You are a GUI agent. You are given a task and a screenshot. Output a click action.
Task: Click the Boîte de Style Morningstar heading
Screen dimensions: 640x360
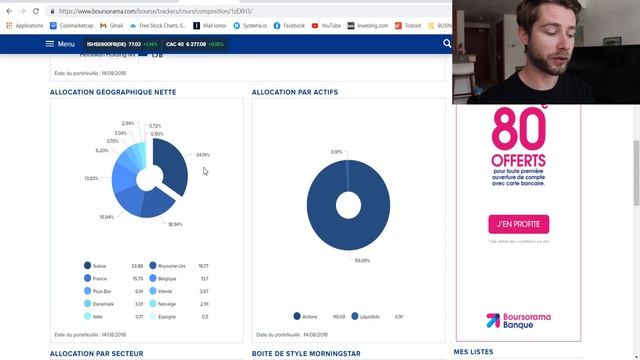click(306, 353)
